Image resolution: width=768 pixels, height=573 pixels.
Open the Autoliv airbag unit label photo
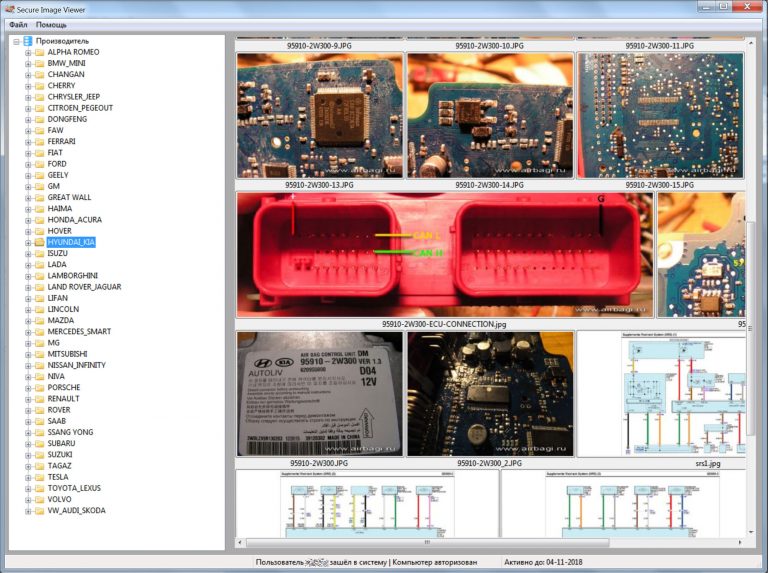(319, 393)
